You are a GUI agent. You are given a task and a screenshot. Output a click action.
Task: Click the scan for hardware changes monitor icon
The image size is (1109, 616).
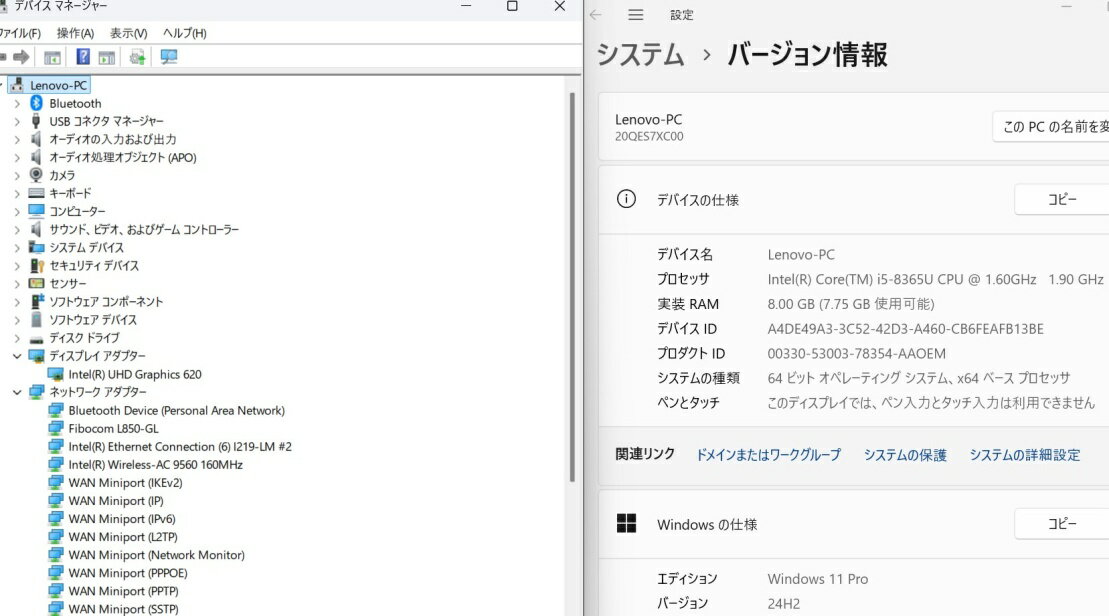168,57
